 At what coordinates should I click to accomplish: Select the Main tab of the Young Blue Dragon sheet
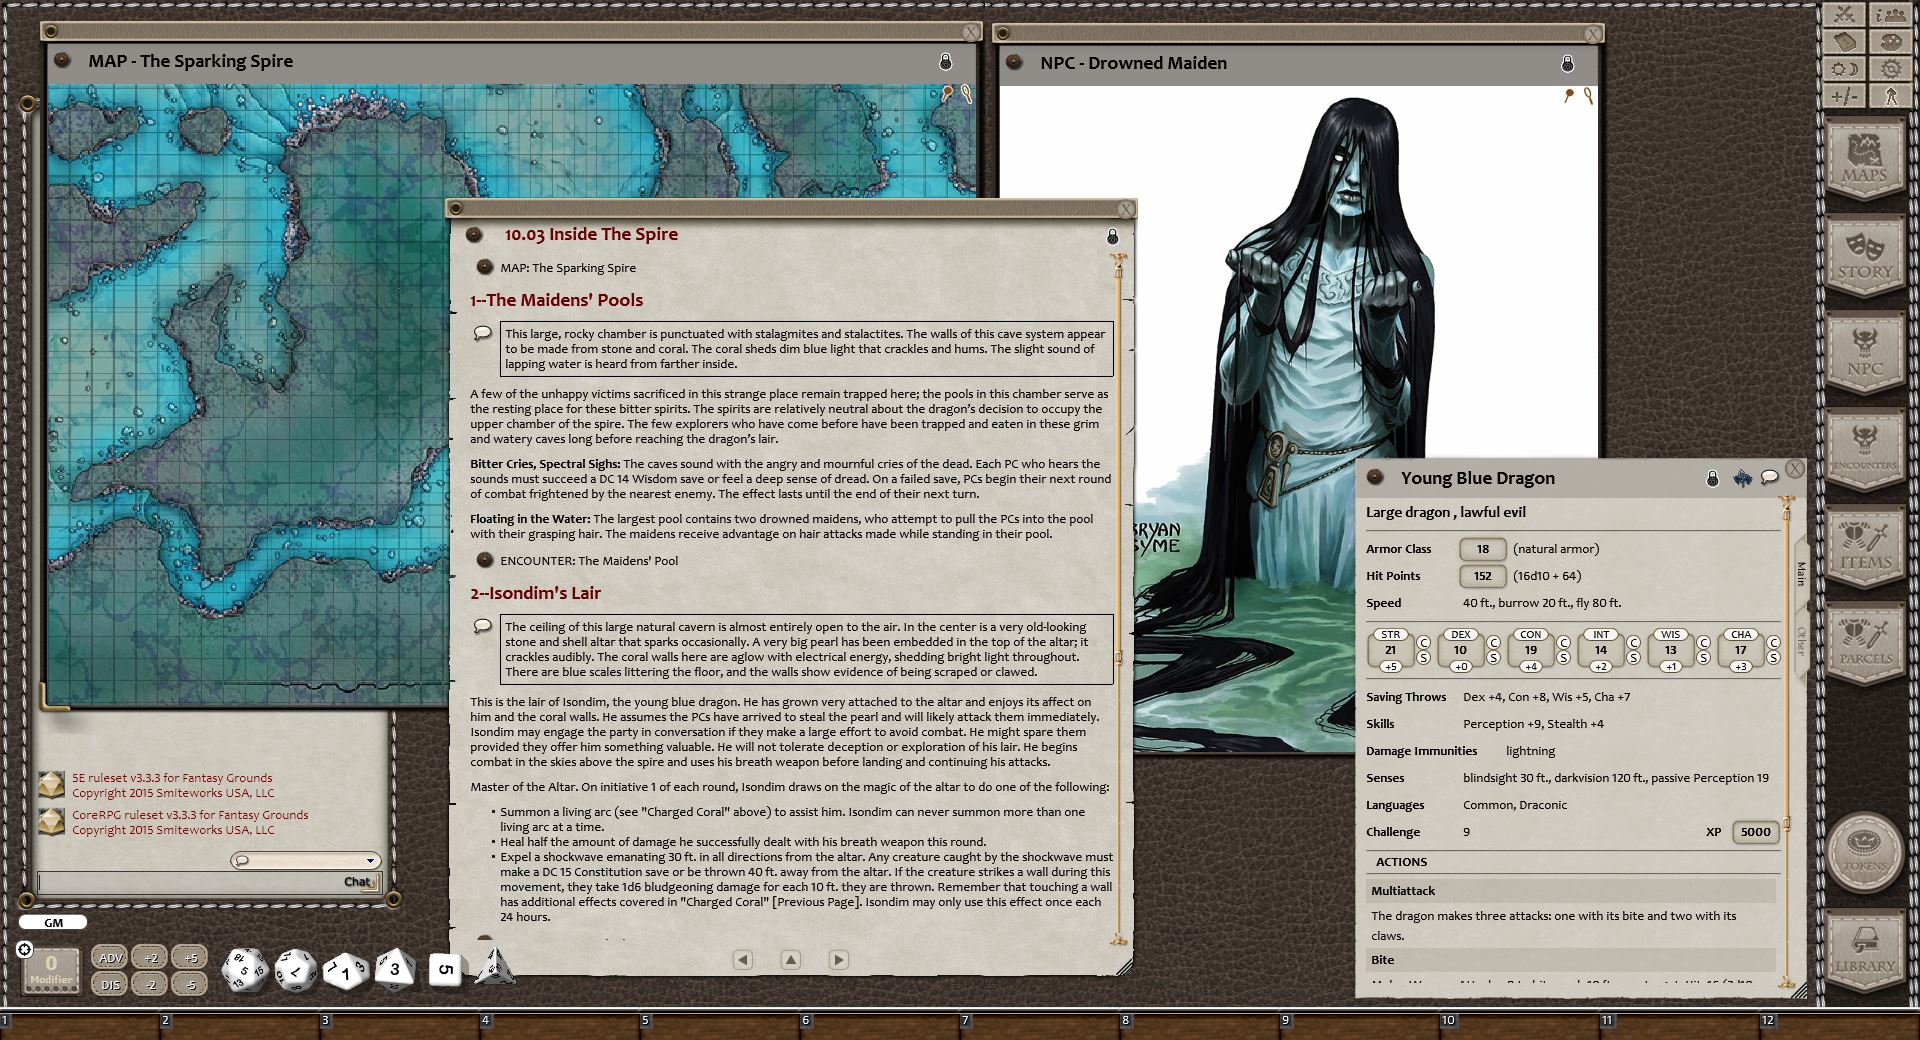[1800, 575]
